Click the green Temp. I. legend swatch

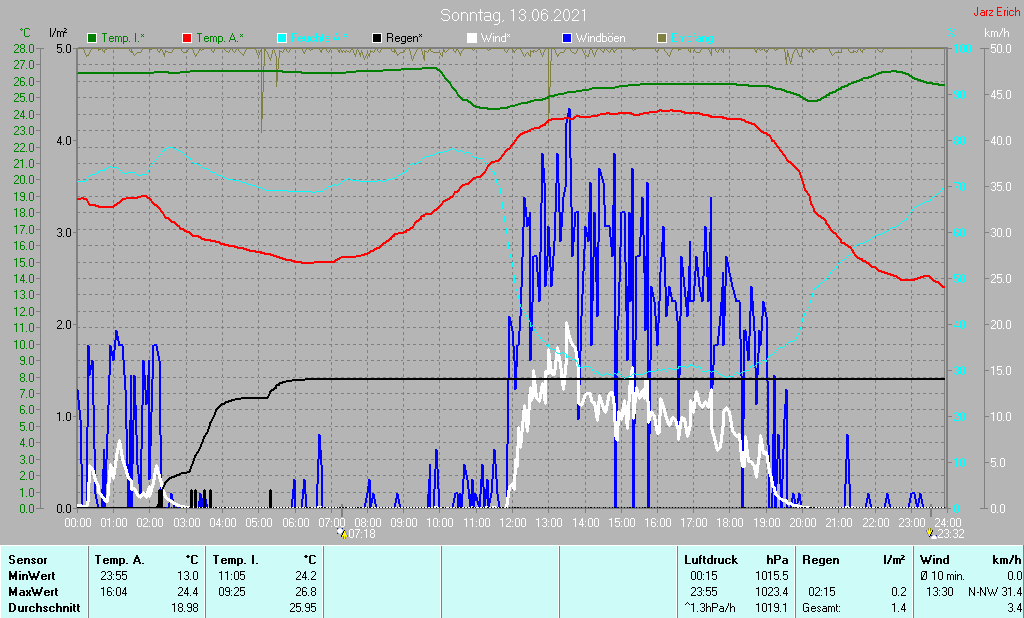92,38
